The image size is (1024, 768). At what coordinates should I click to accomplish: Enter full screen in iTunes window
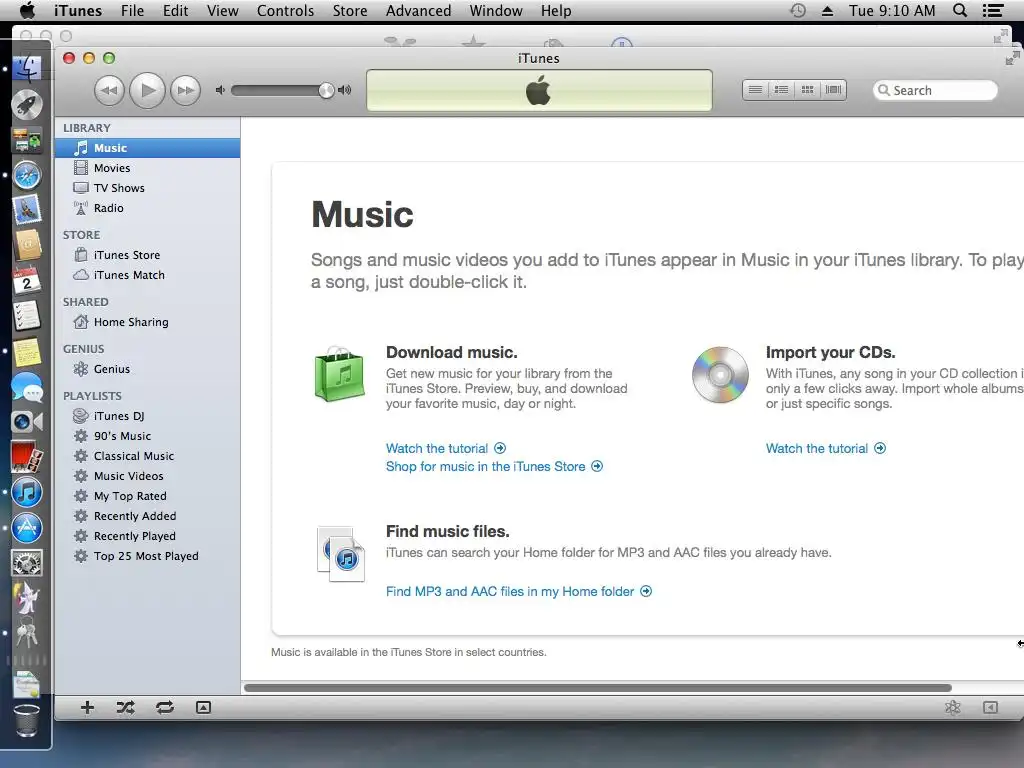pos(1012,59)
